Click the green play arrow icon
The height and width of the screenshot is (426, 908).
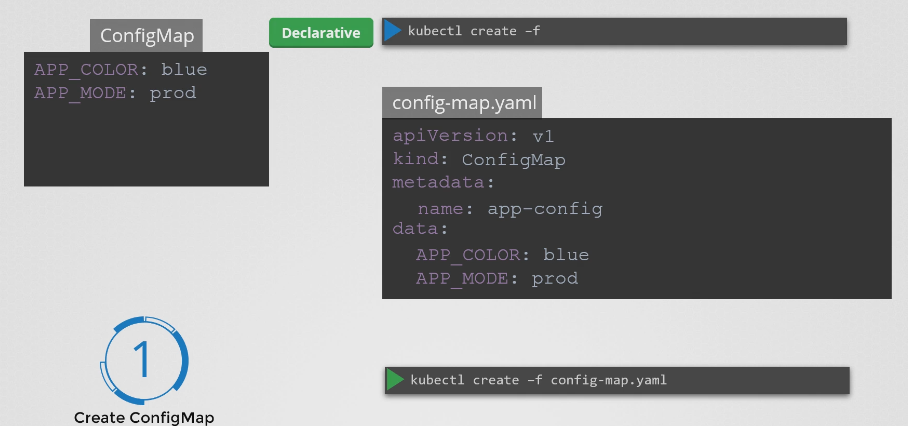(x=396, y=380)
